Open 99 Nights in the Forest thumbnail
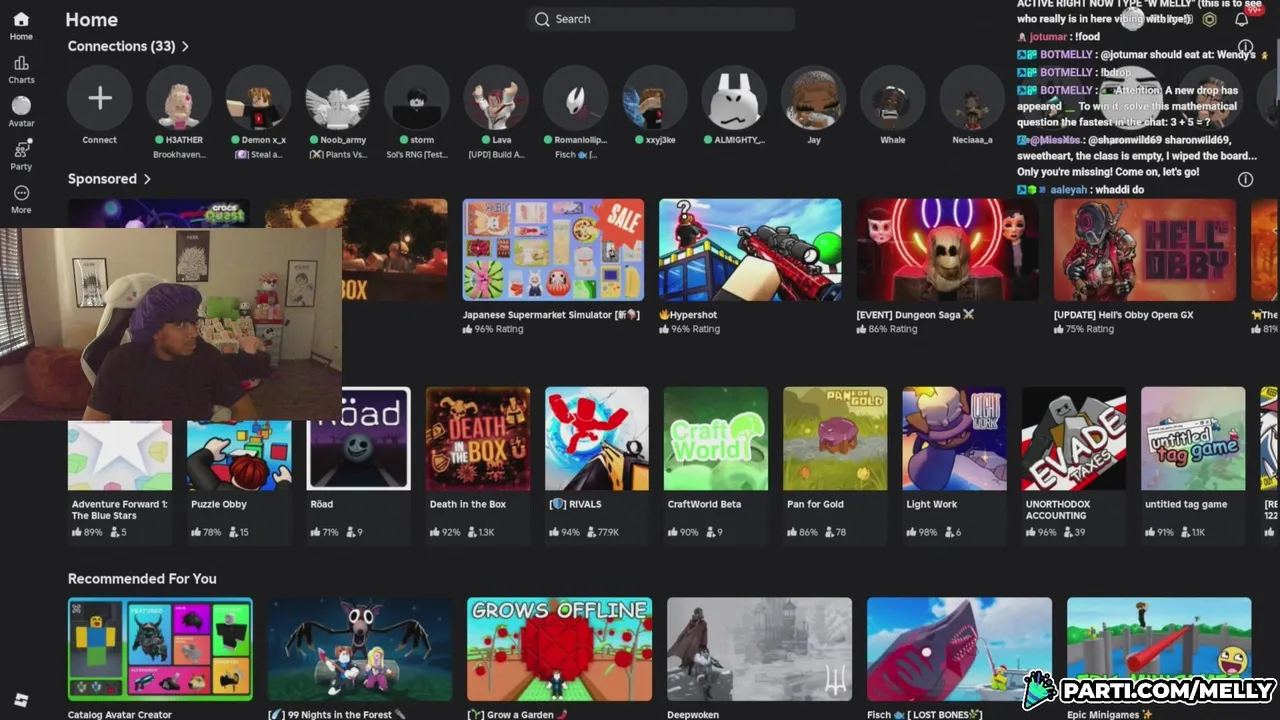The height and width of the screenshot is (720, 1280). pyautogui.click(x=360, y=649)
